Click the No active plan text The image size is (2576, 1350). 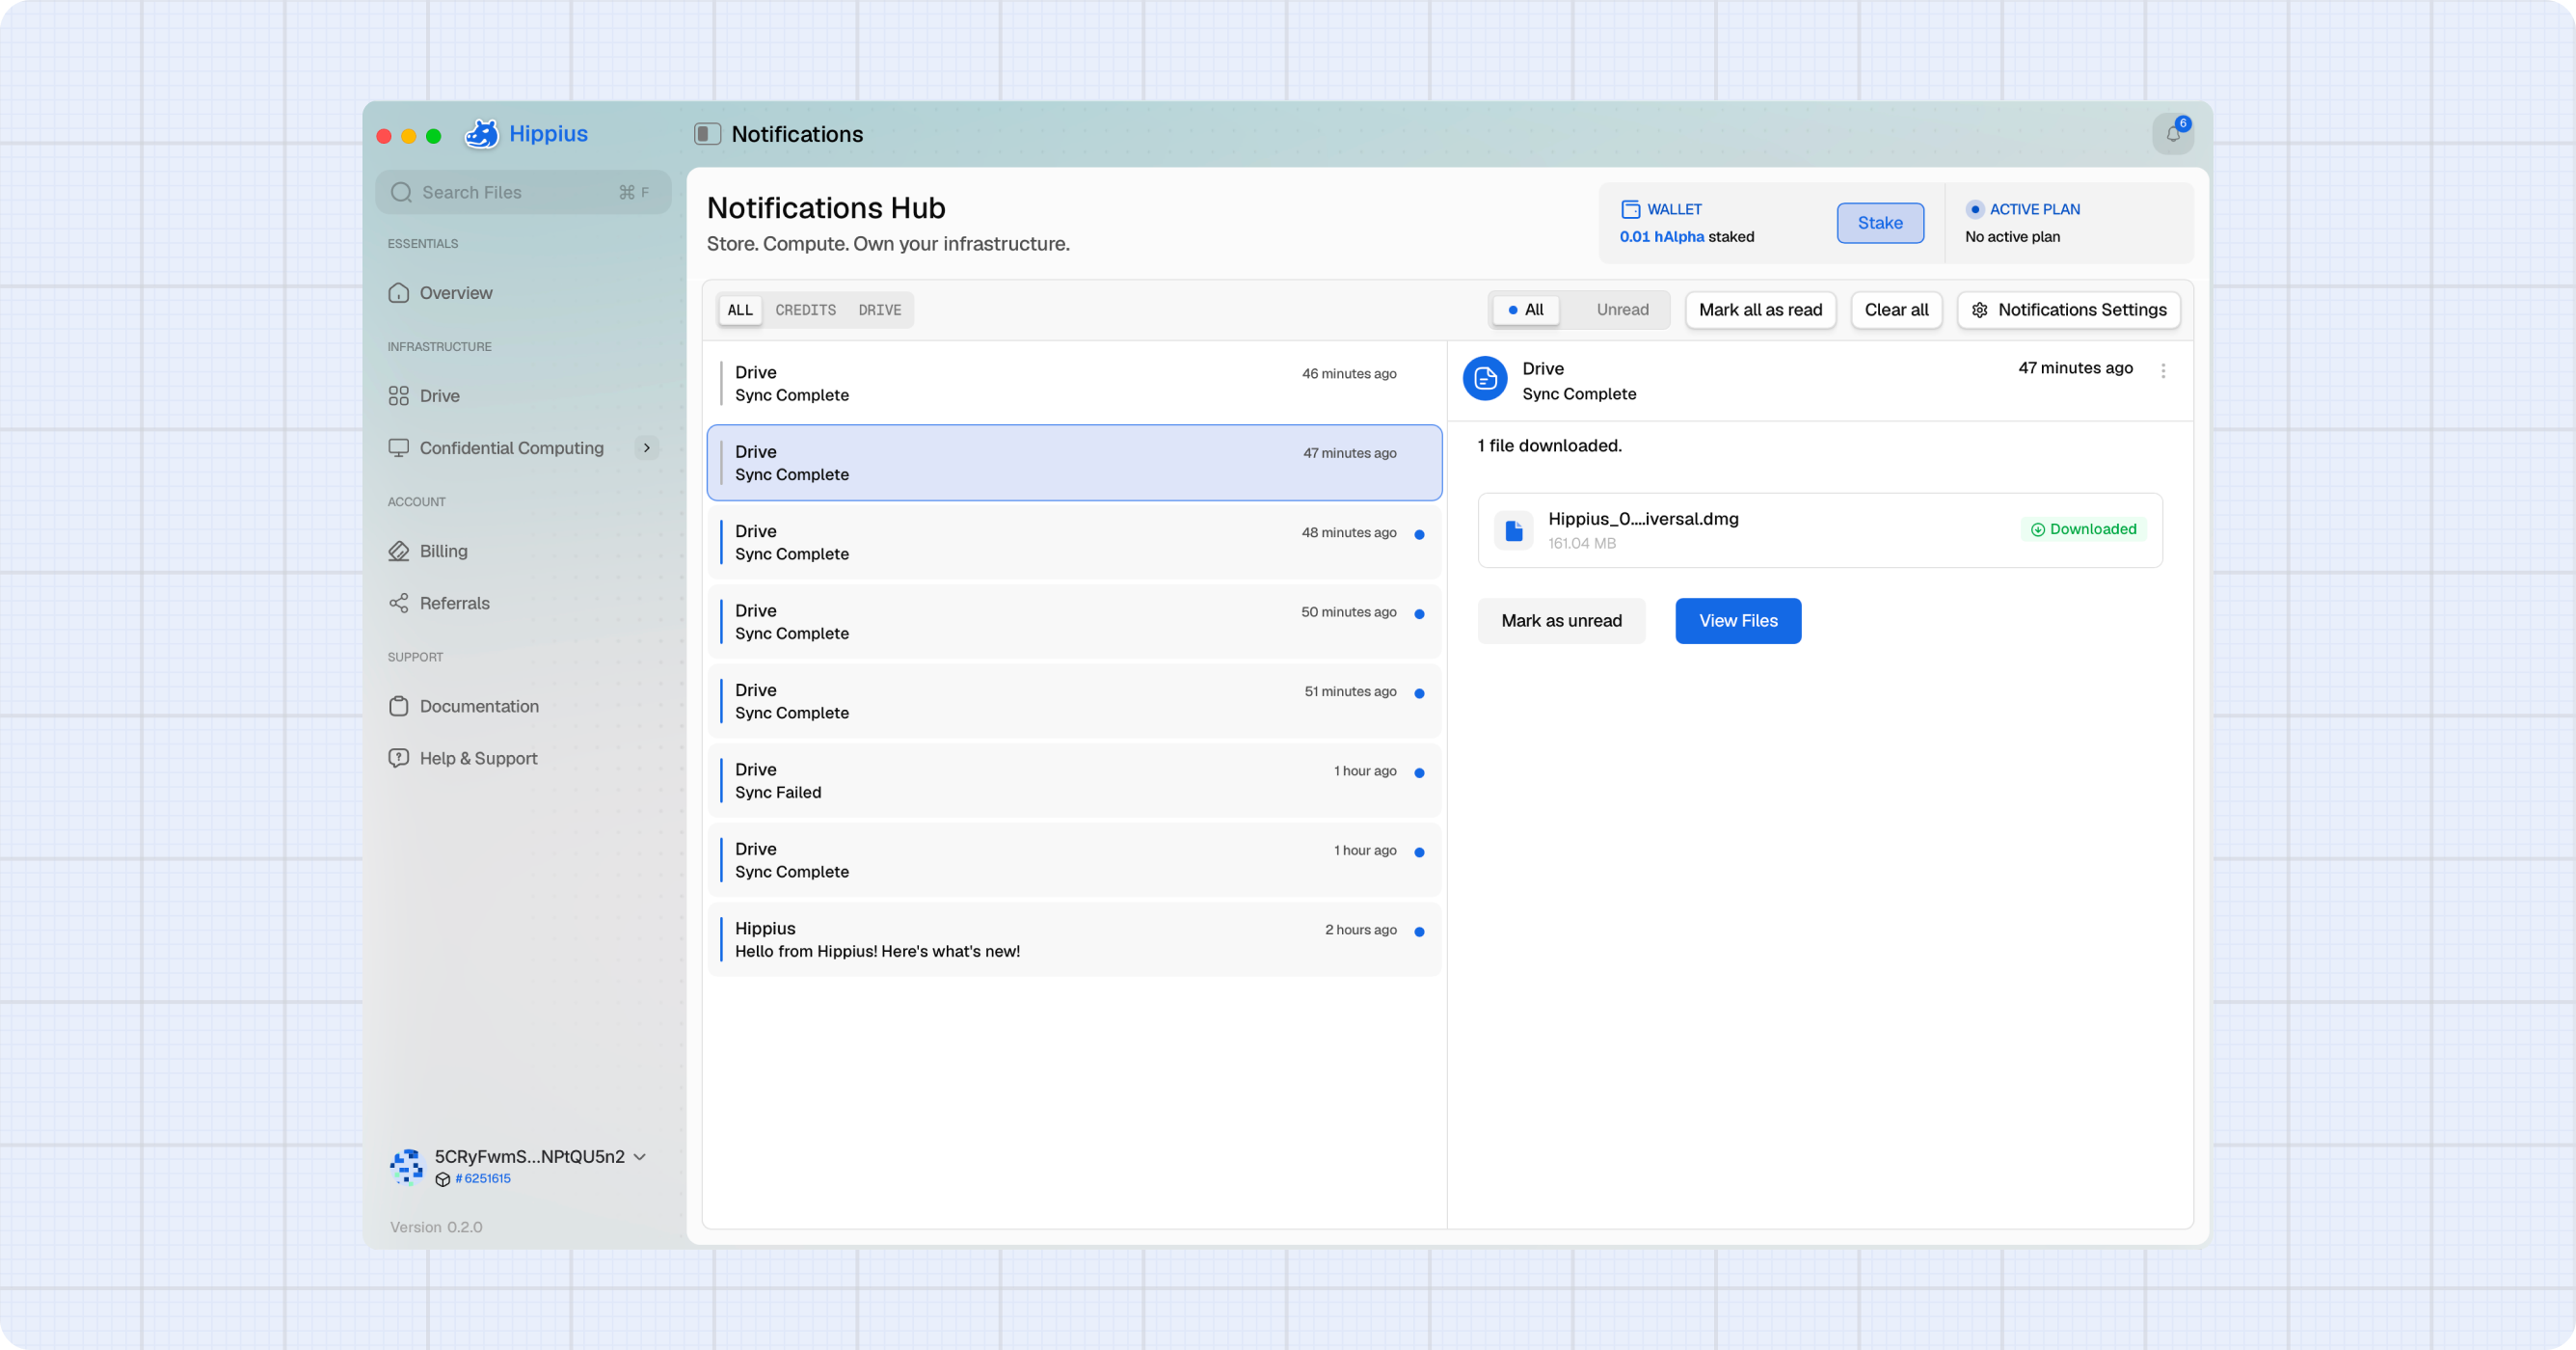tap(2012, 237)
